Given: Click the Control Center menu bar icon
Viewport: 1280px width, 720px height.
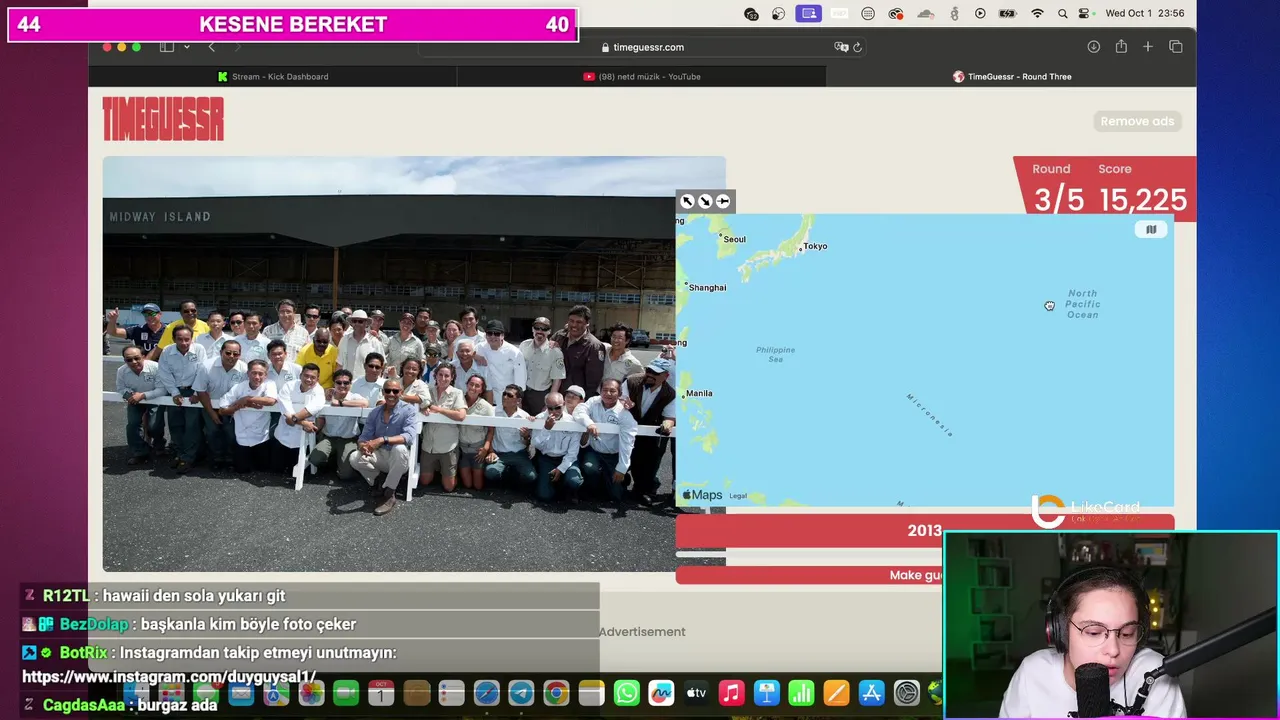Looking at the screenshot, I should (1085, 13).
